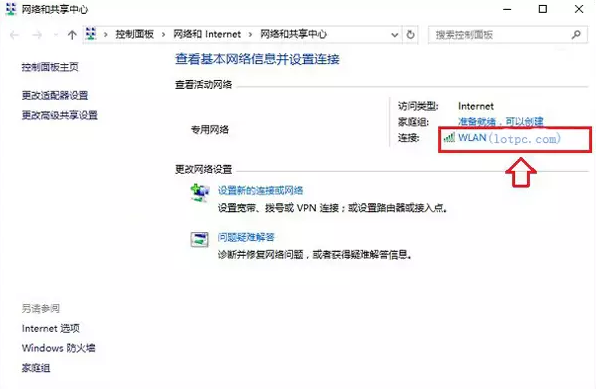The width and height of the screenshot is (596, 389).
Task: Click the Internet access type value
Action: [476, 106]
